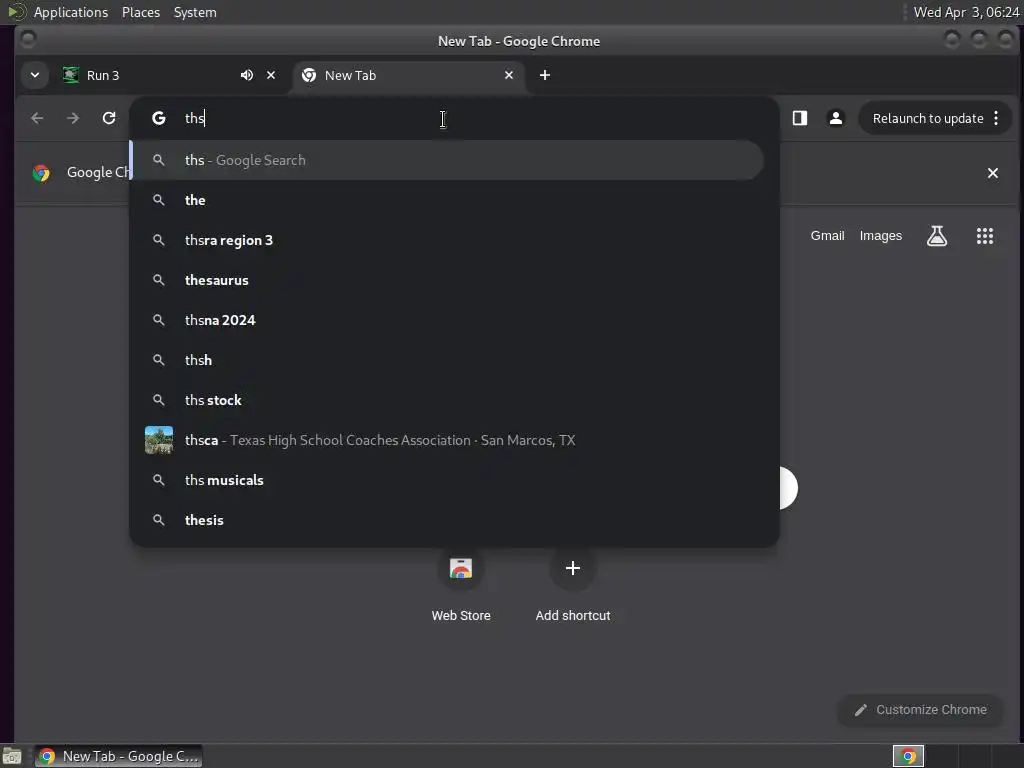Click search icon beside 'ths stock'
This screenshot has height=768, width=1024.
pyautogui.click(x=159, y=400)
